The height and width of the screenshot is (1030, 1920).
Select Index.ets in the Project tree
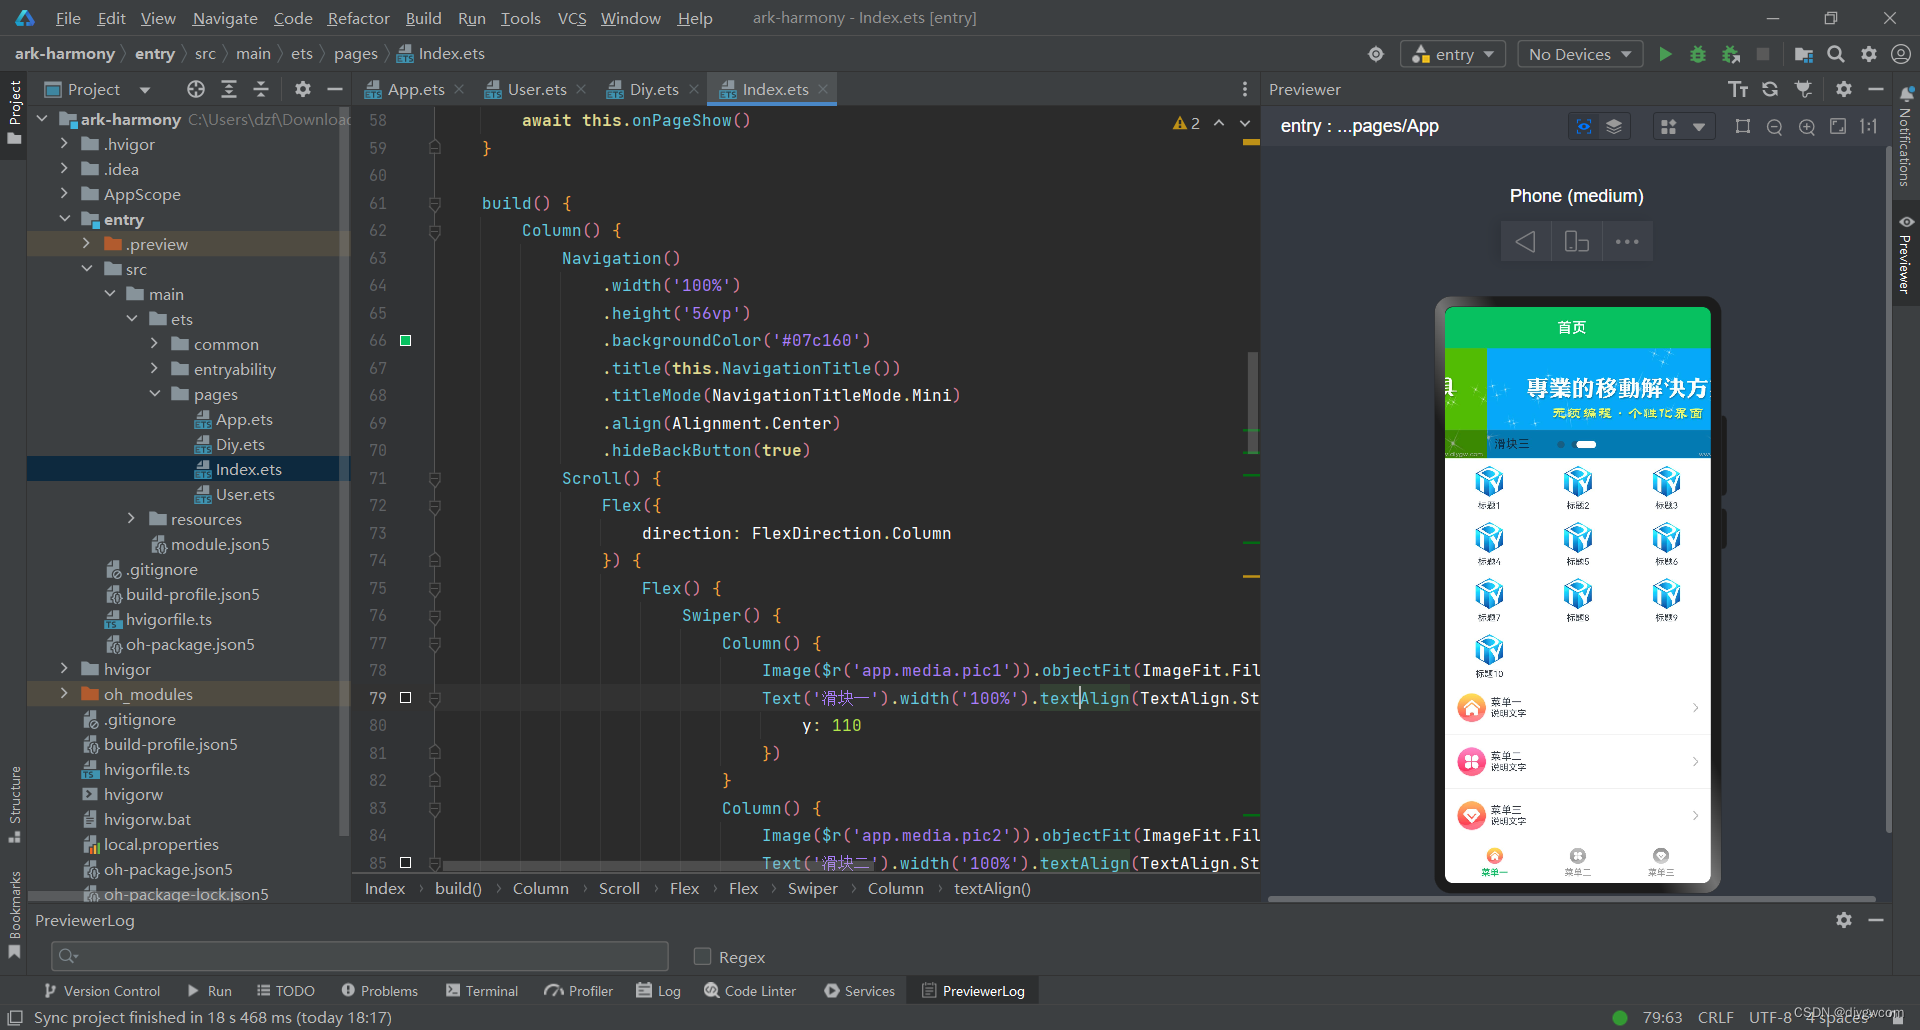click(x=248, y=469)
